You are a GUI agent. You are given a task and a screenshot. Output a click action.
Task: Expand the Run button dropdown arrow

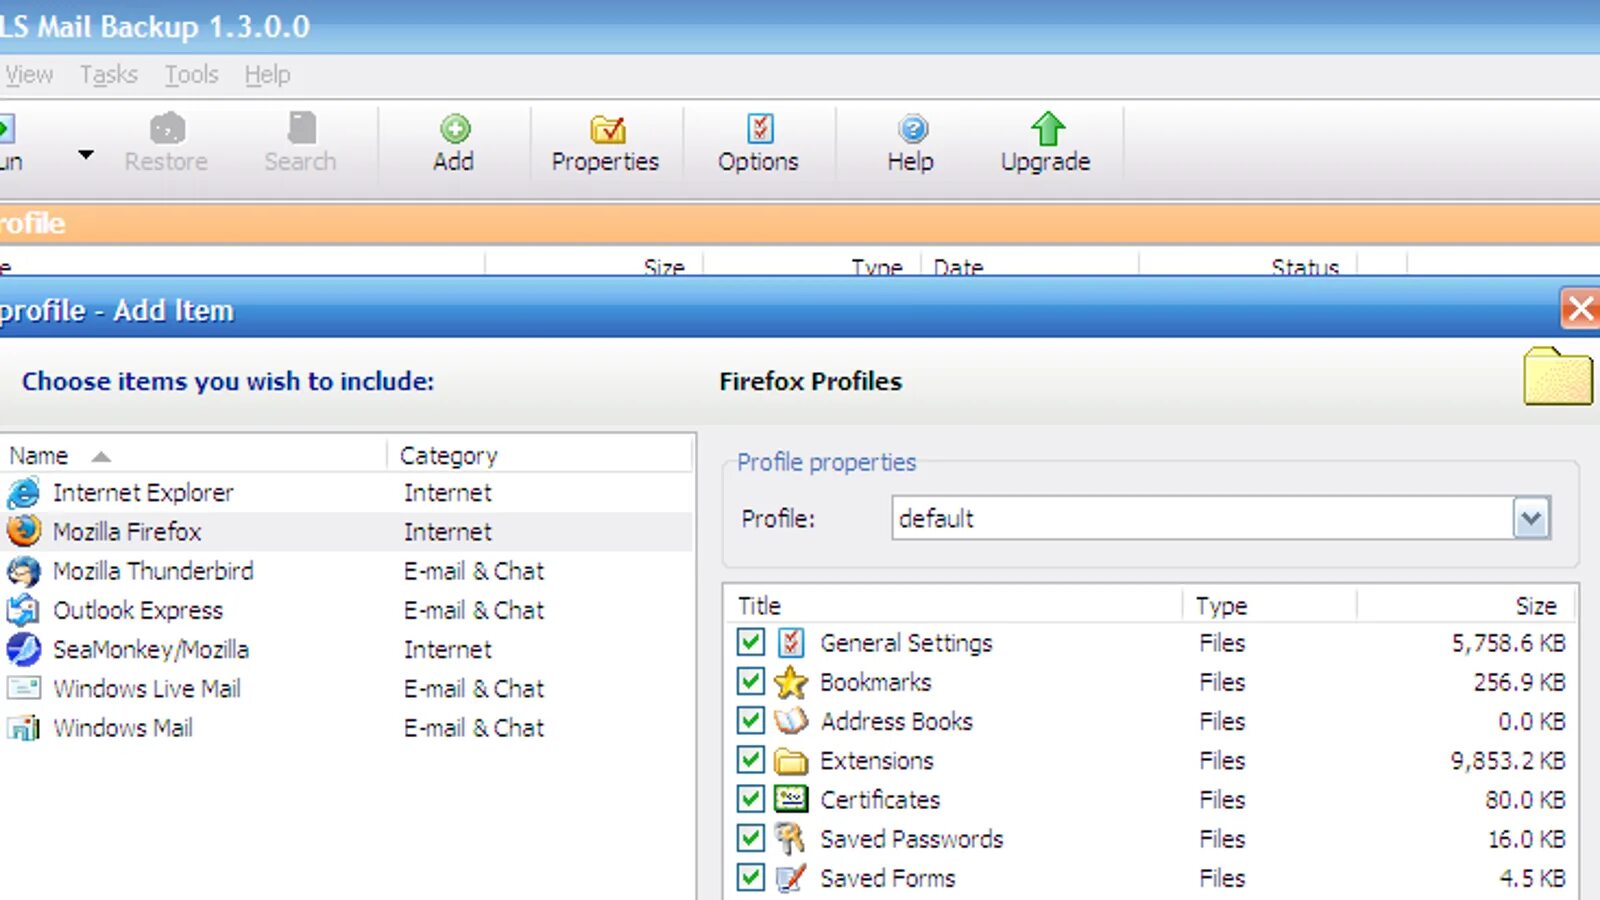point(86,154)
